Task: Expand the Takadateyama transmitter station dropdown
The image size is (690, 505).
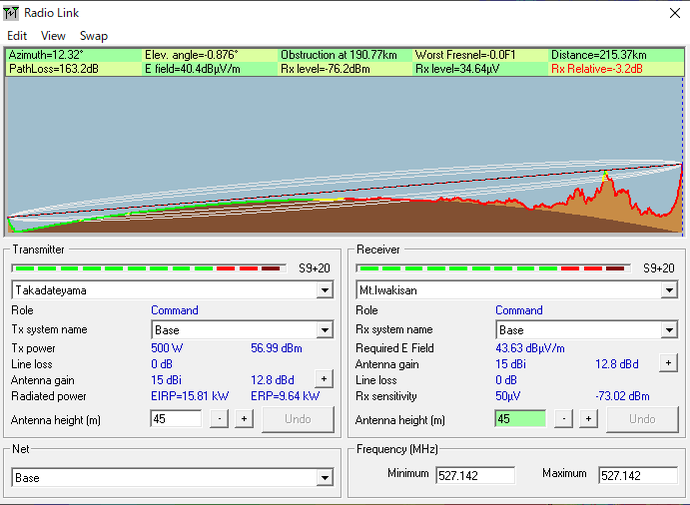Action: pyautogui.click(x=325, y=290)
